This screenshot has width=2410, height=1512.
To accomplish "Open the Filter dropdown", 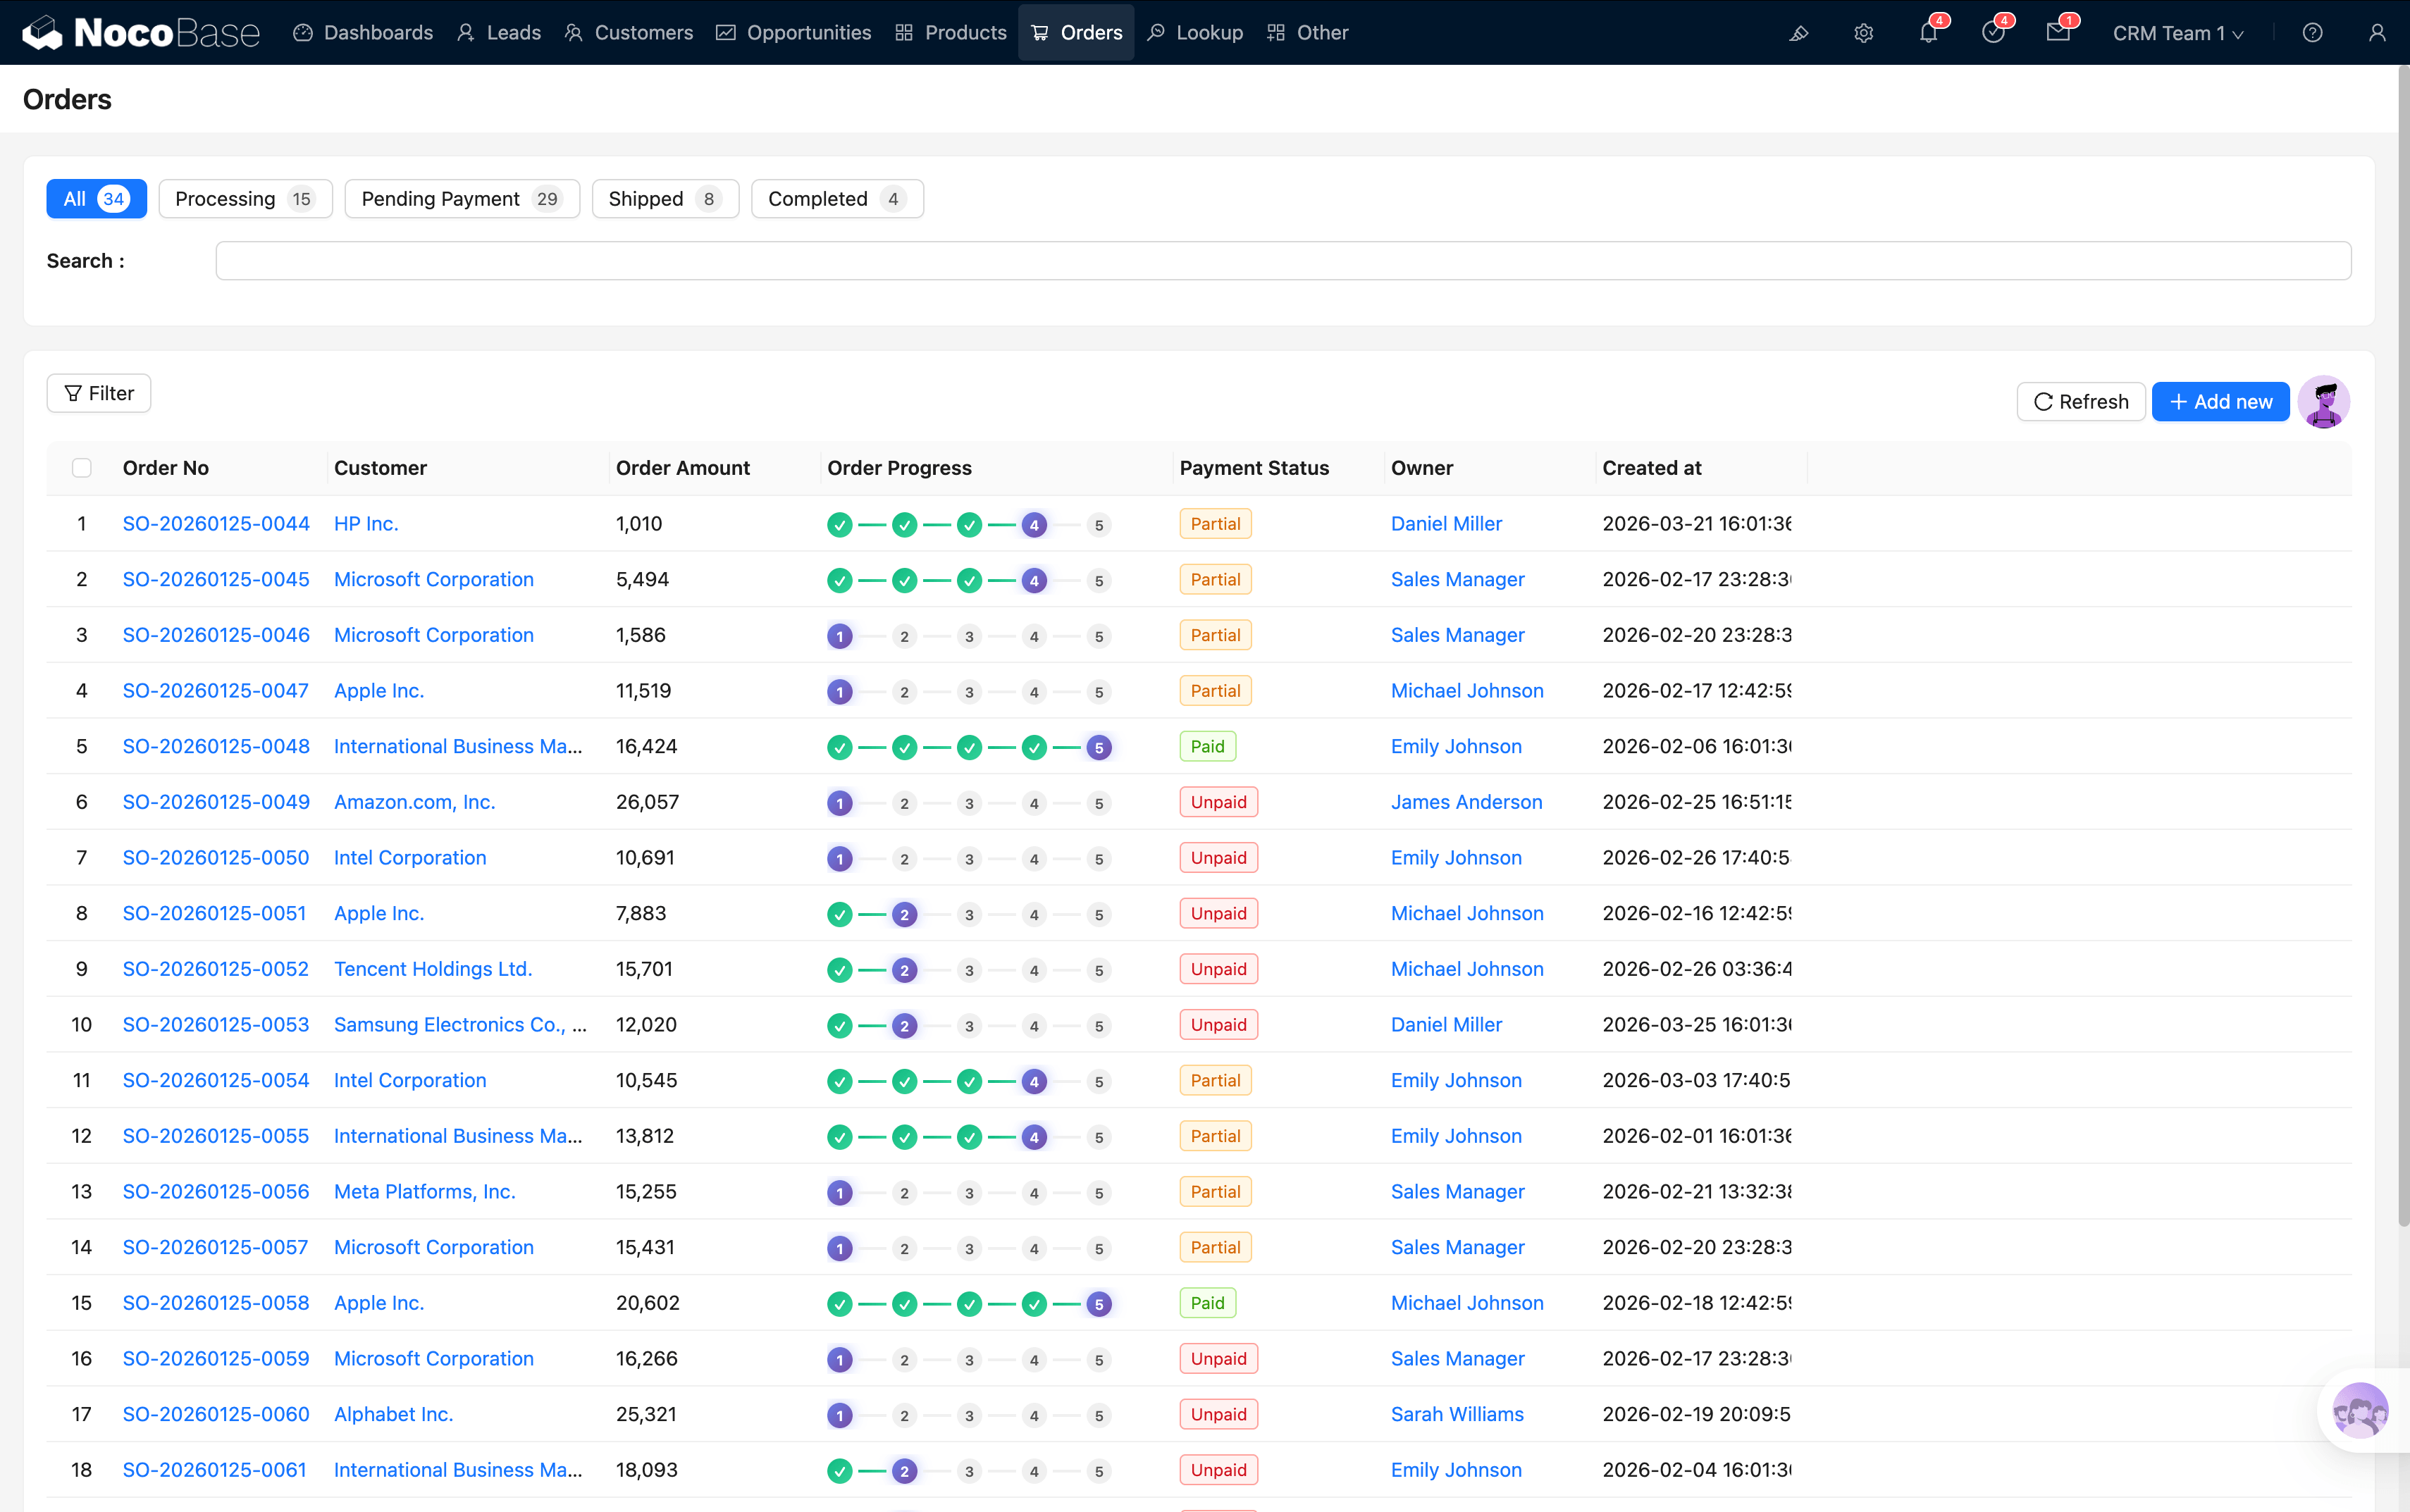I will (99, 393).
